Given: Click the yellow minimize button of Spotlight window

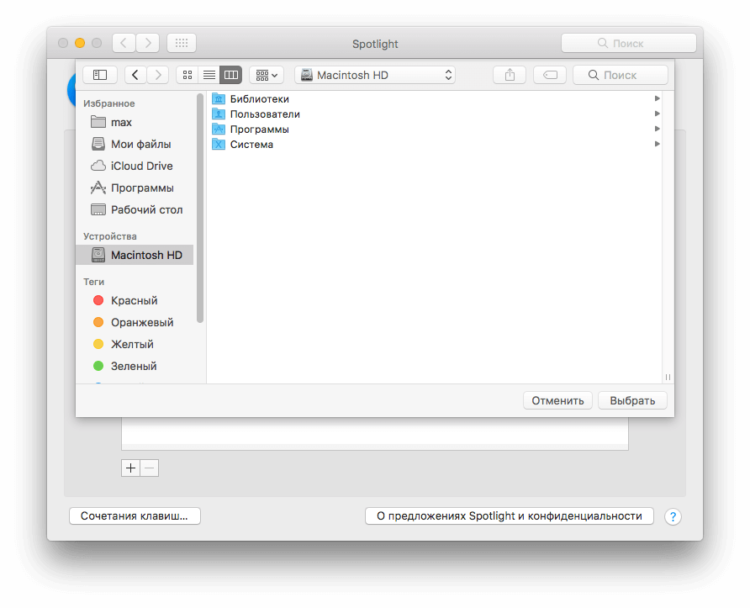Looking at the screenshot, I should [80, 43].
